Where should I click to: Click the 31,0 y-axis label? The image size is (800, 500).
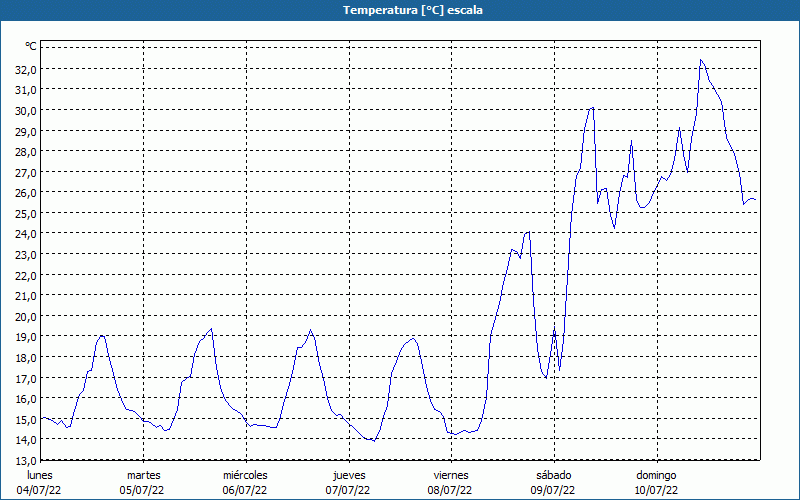(26, 90)
